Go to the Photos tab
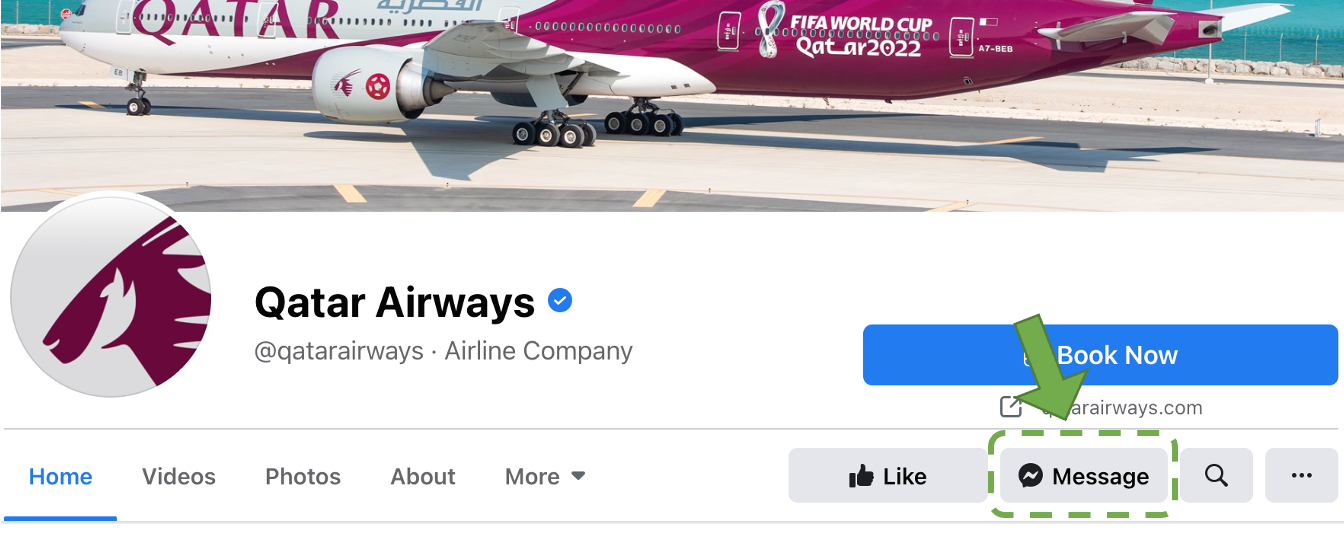1344x536 pixels. (x=303, y=477)
